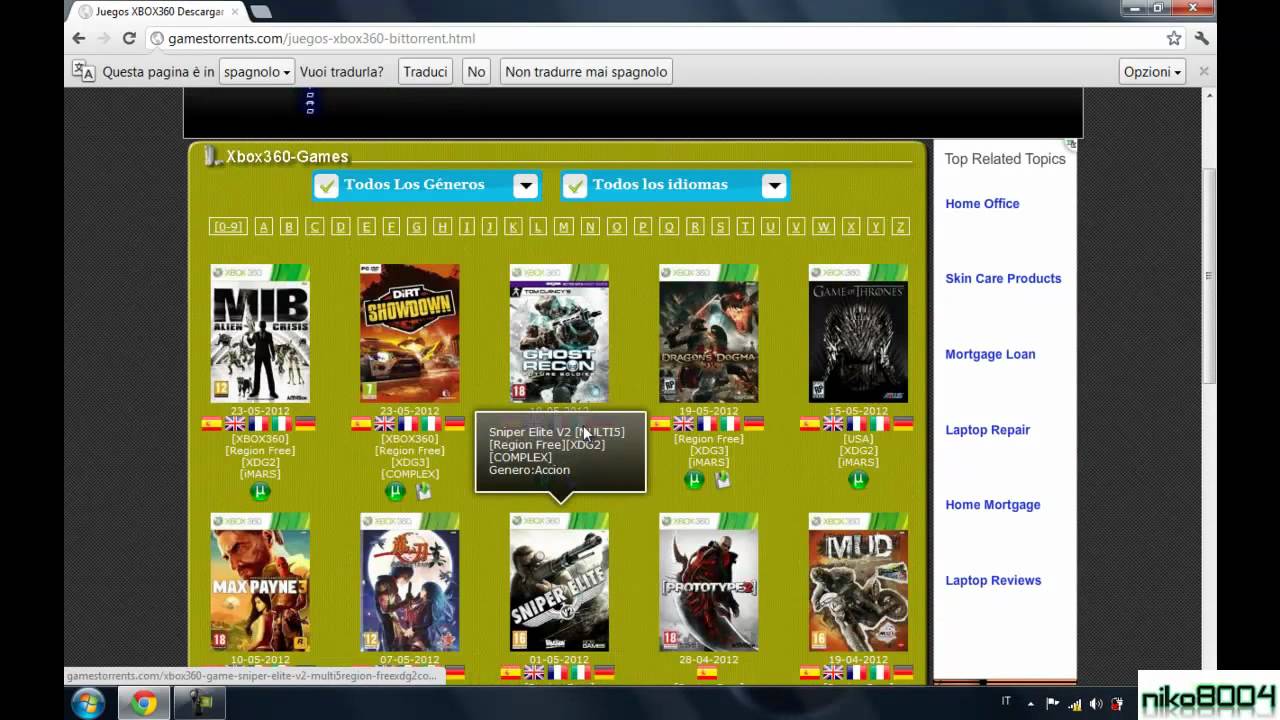Open a new tab with the tab-strip button
The height and width of the screenshot is (720, 1280).
(260, 12)
